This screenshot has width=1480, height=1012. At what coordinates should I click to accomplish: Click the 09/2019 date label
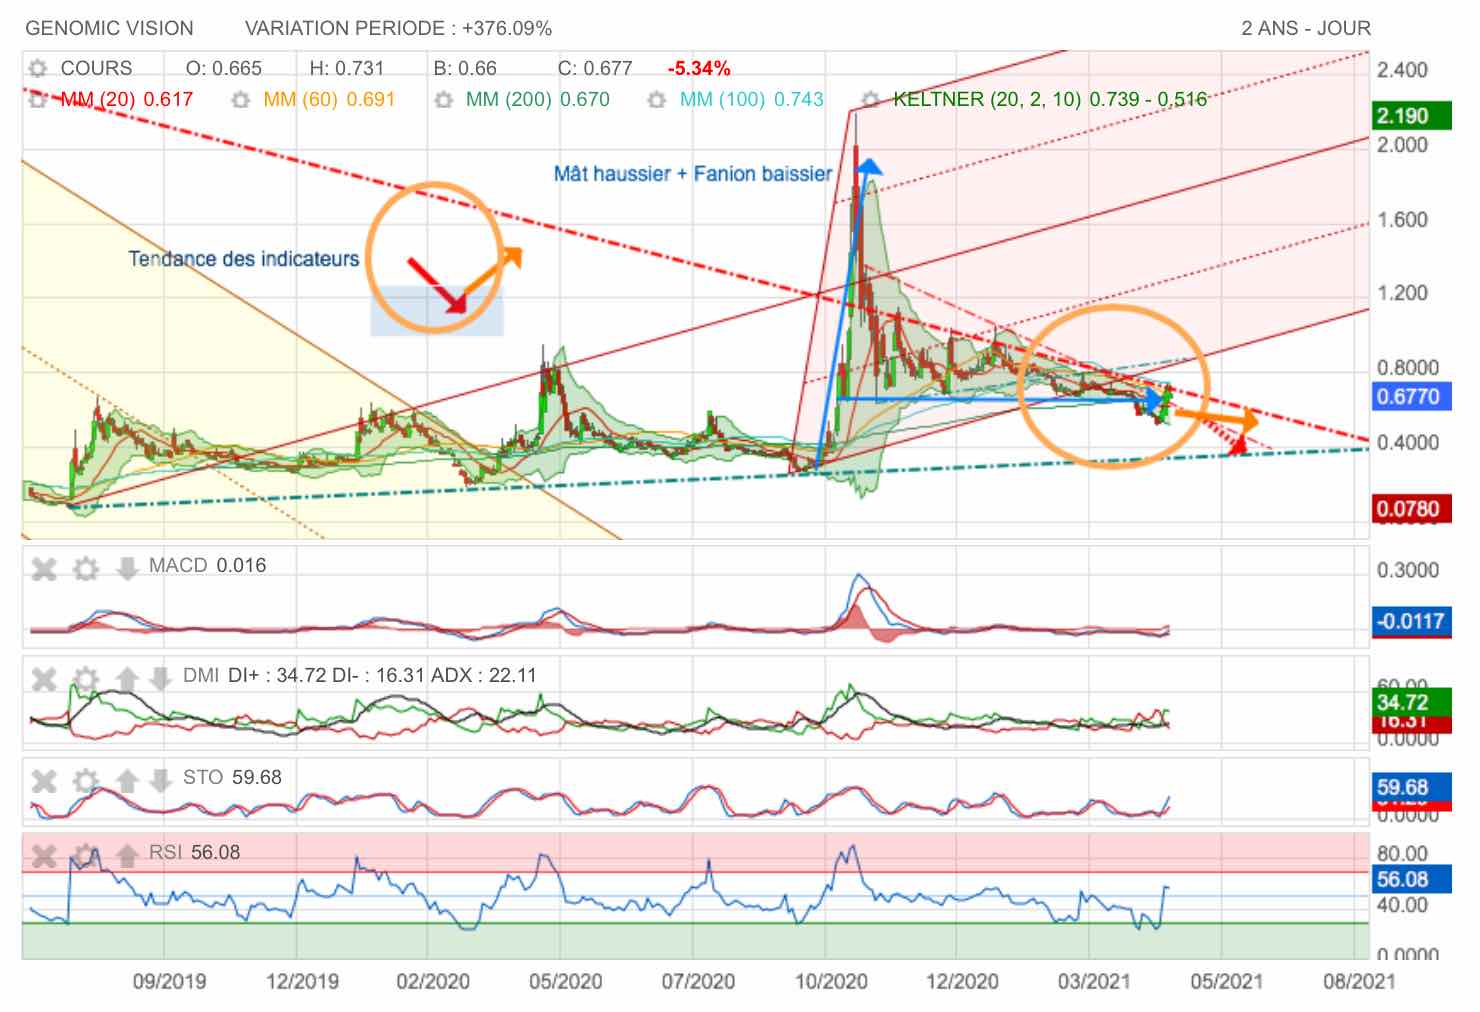pyautogui.click(x=169, y=981)
